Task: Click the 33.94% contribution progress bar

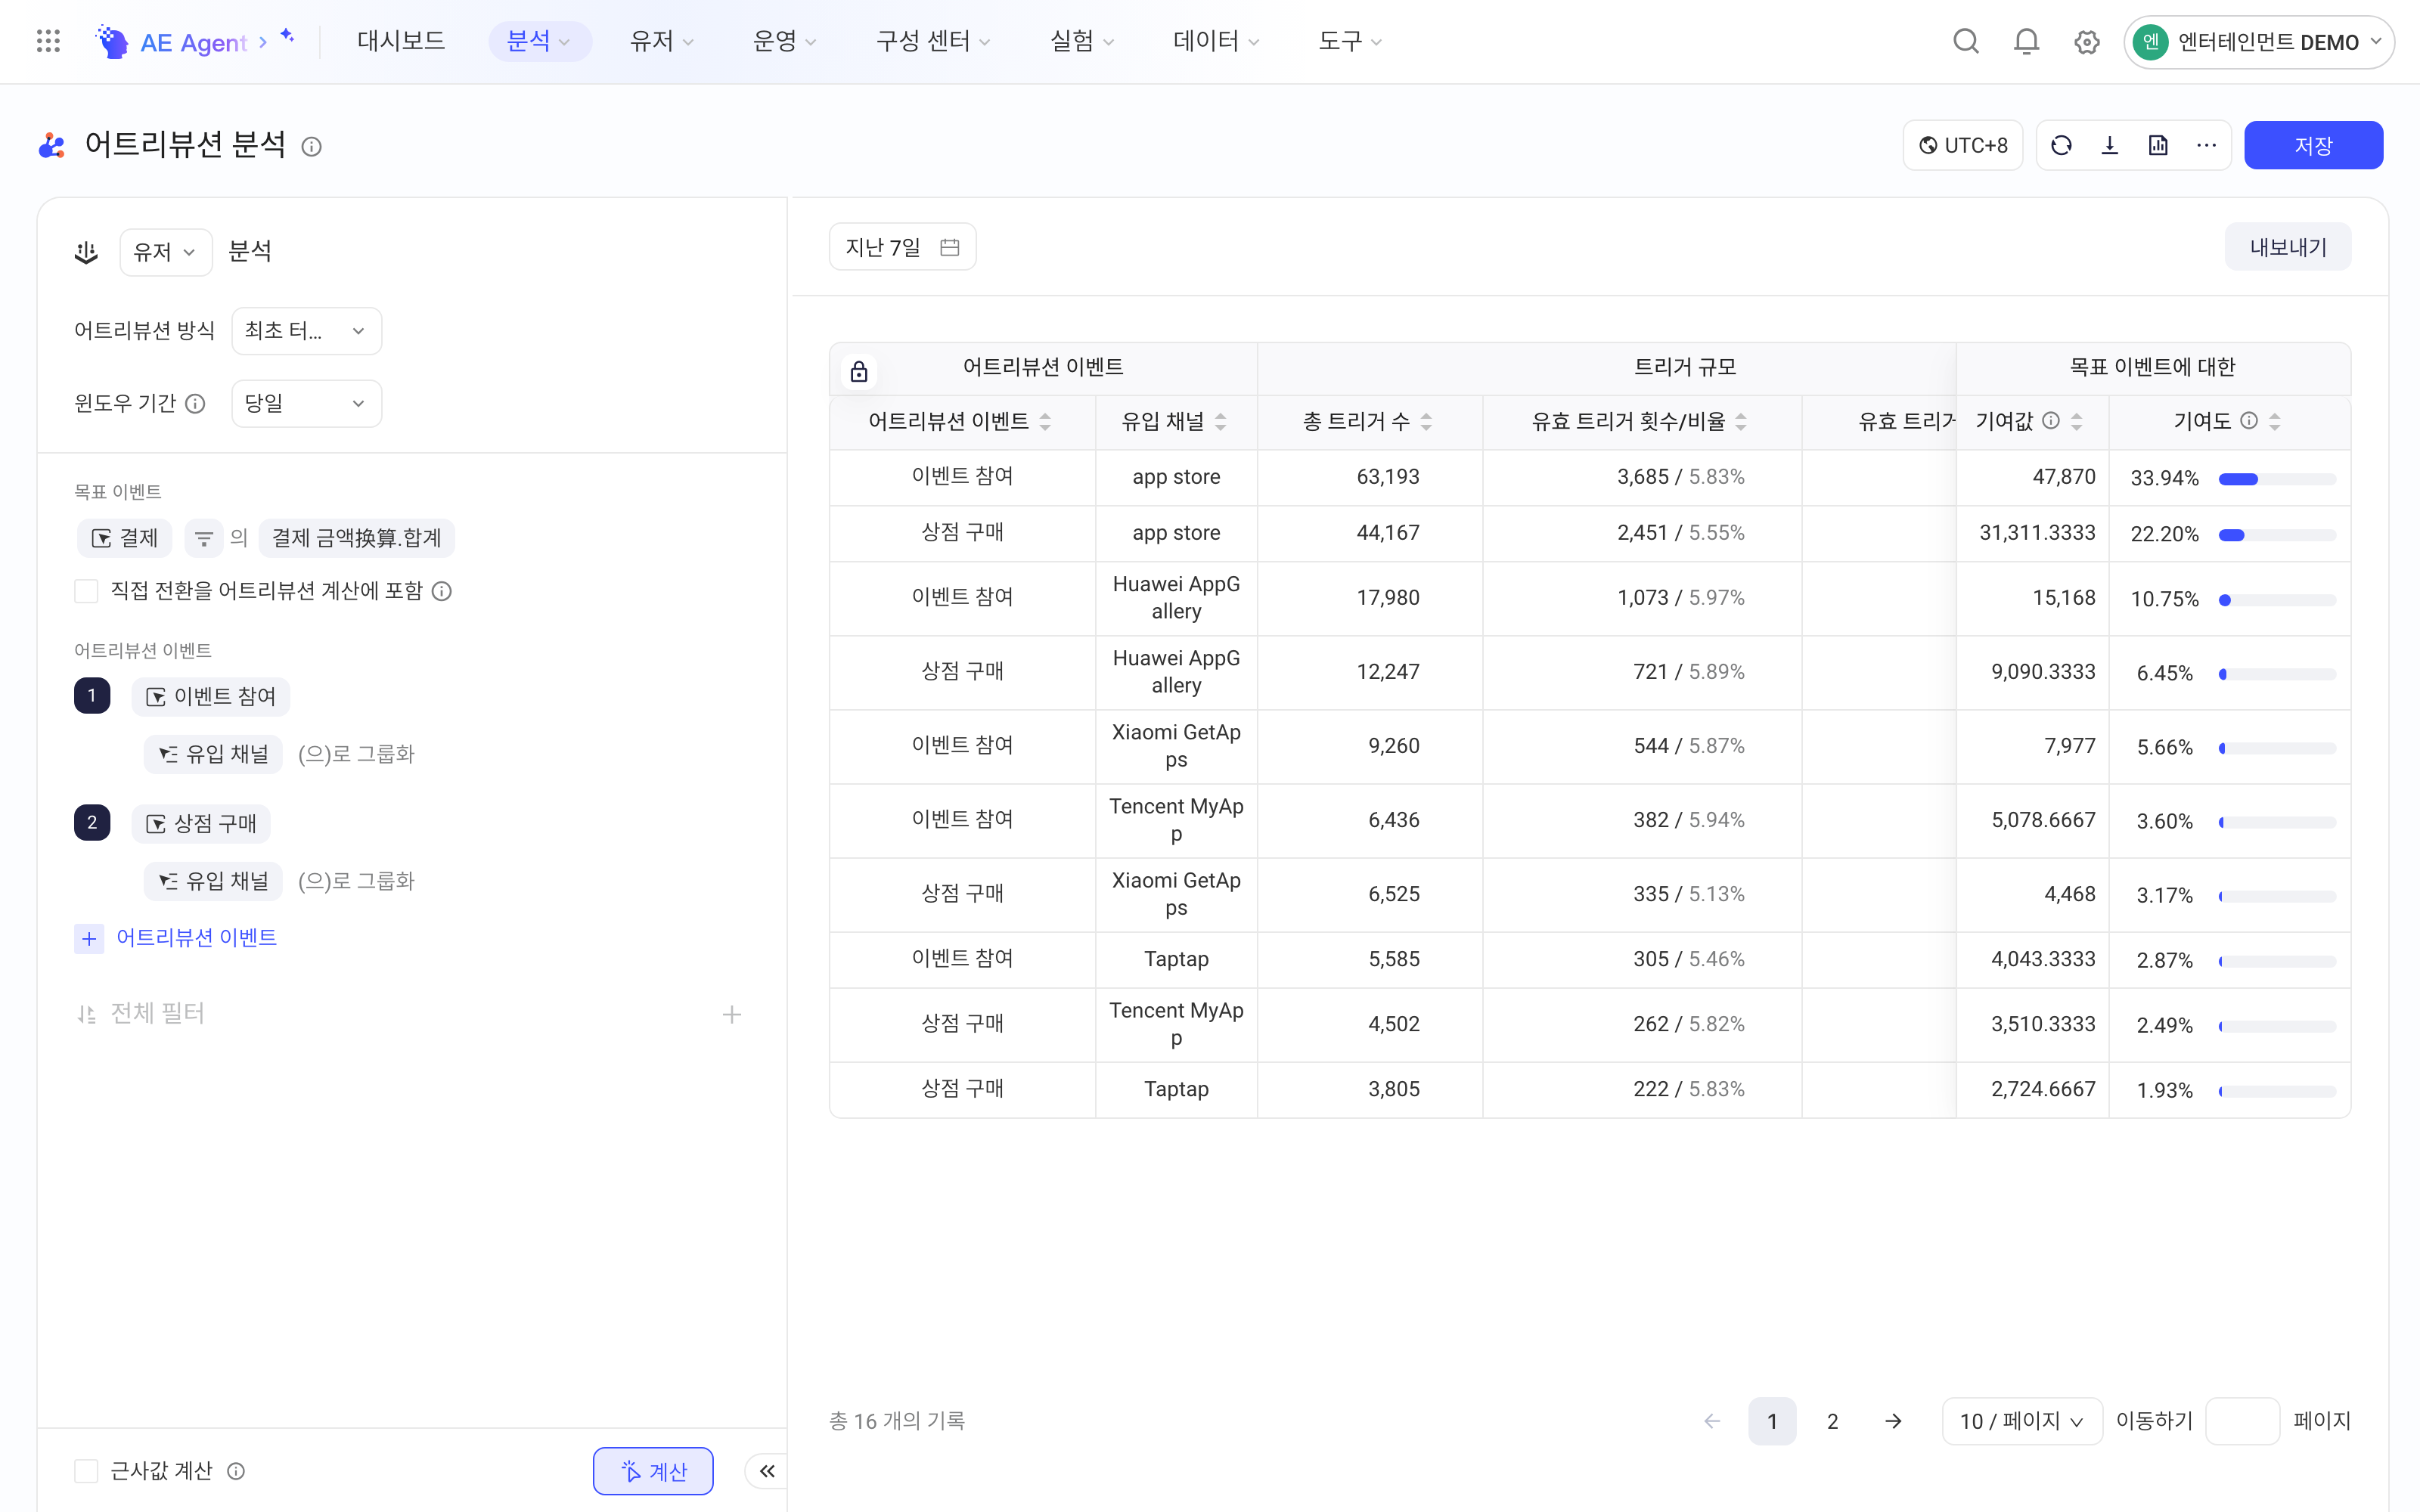Action: coord(2277,480)
